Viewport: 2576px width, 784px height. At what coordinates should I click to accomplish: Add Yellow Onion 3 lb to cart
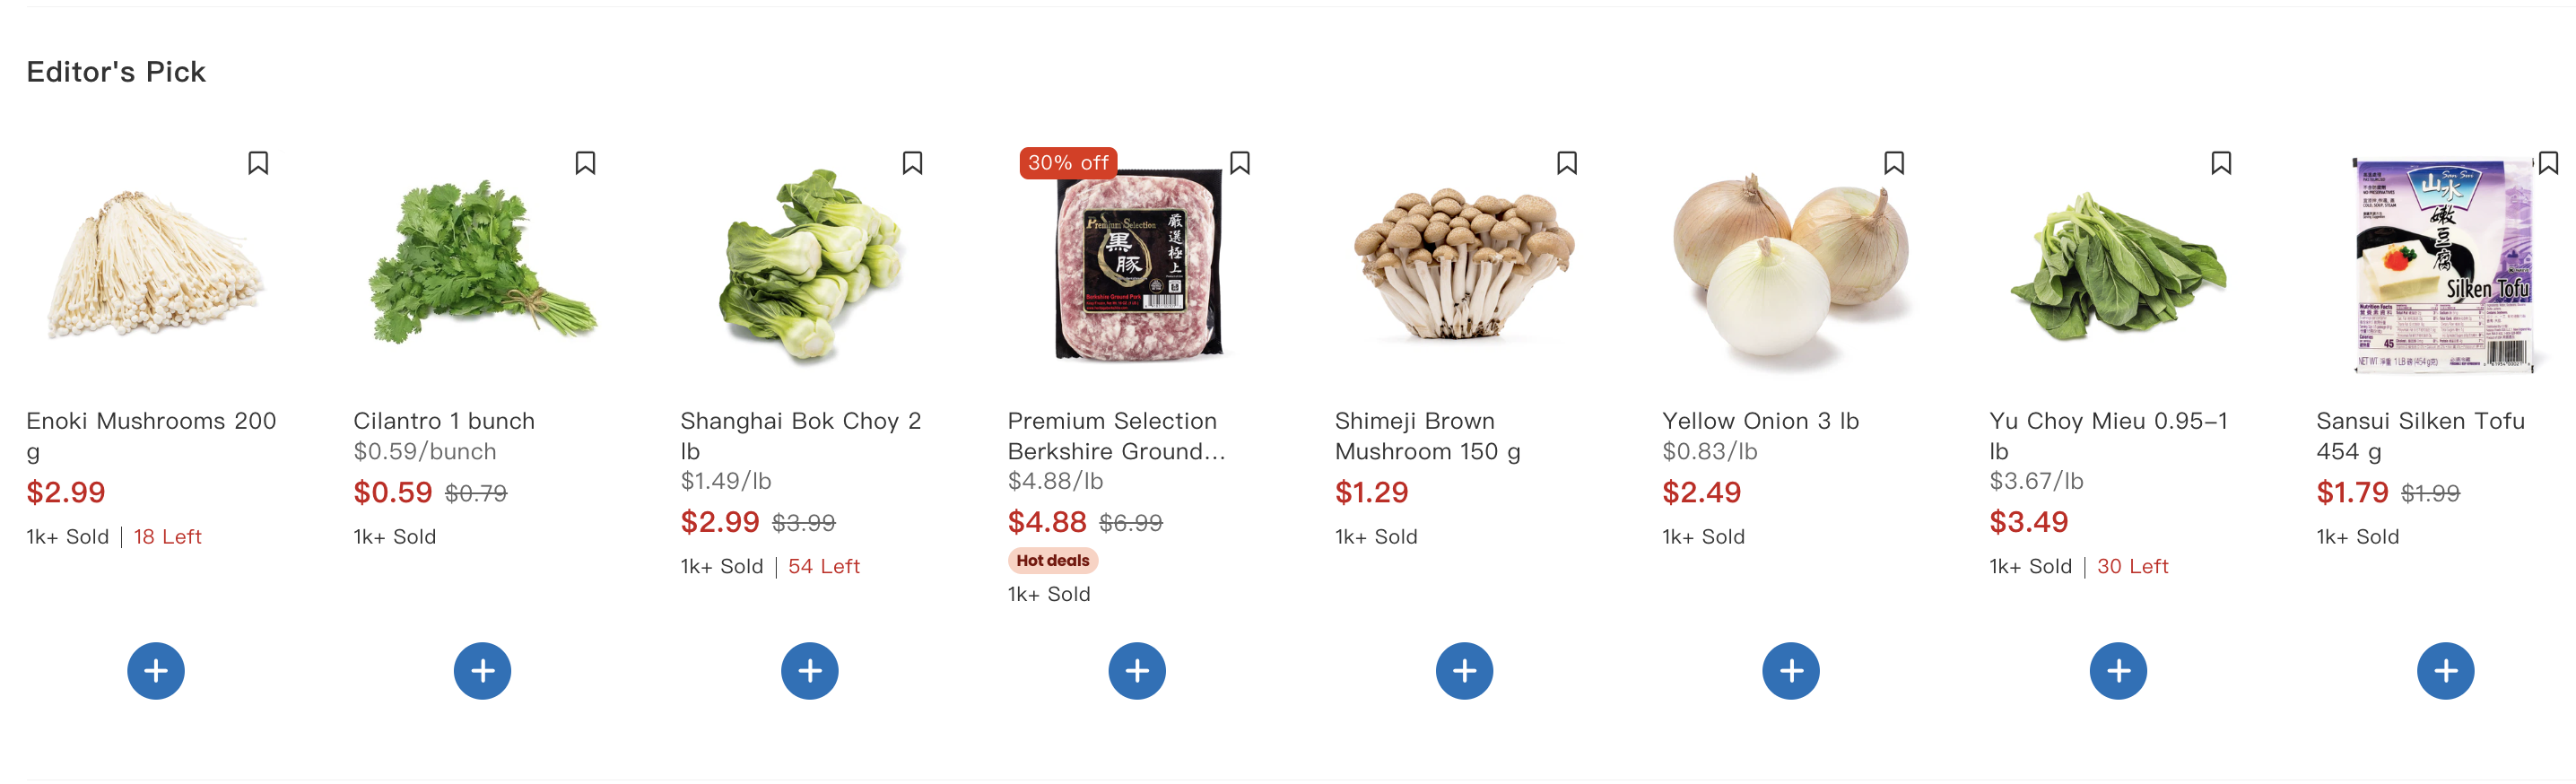pos(1791,670)
